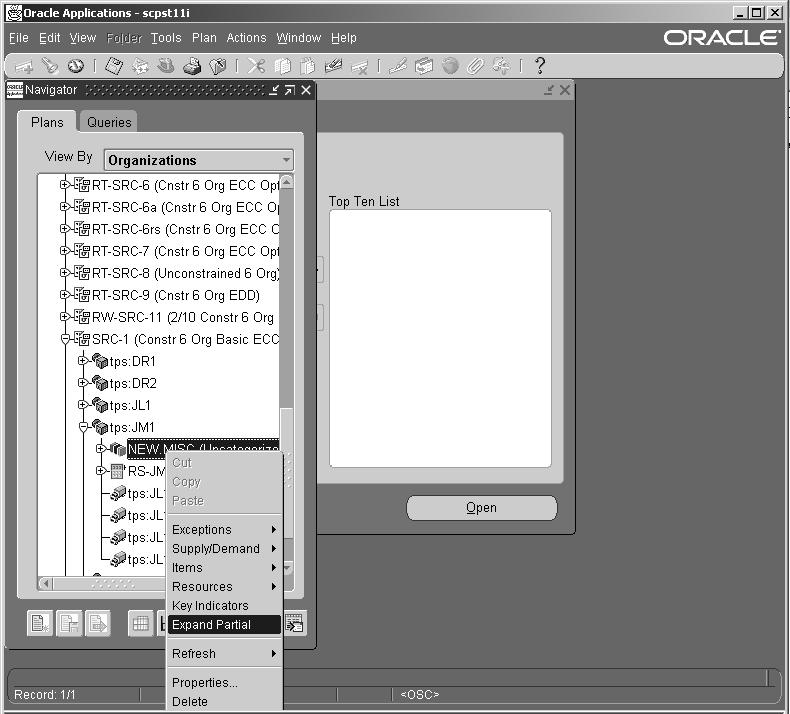Click the Switch Responsibility hat icon
The height and width of the screenshot is (714, 790).
click(166, 66)
